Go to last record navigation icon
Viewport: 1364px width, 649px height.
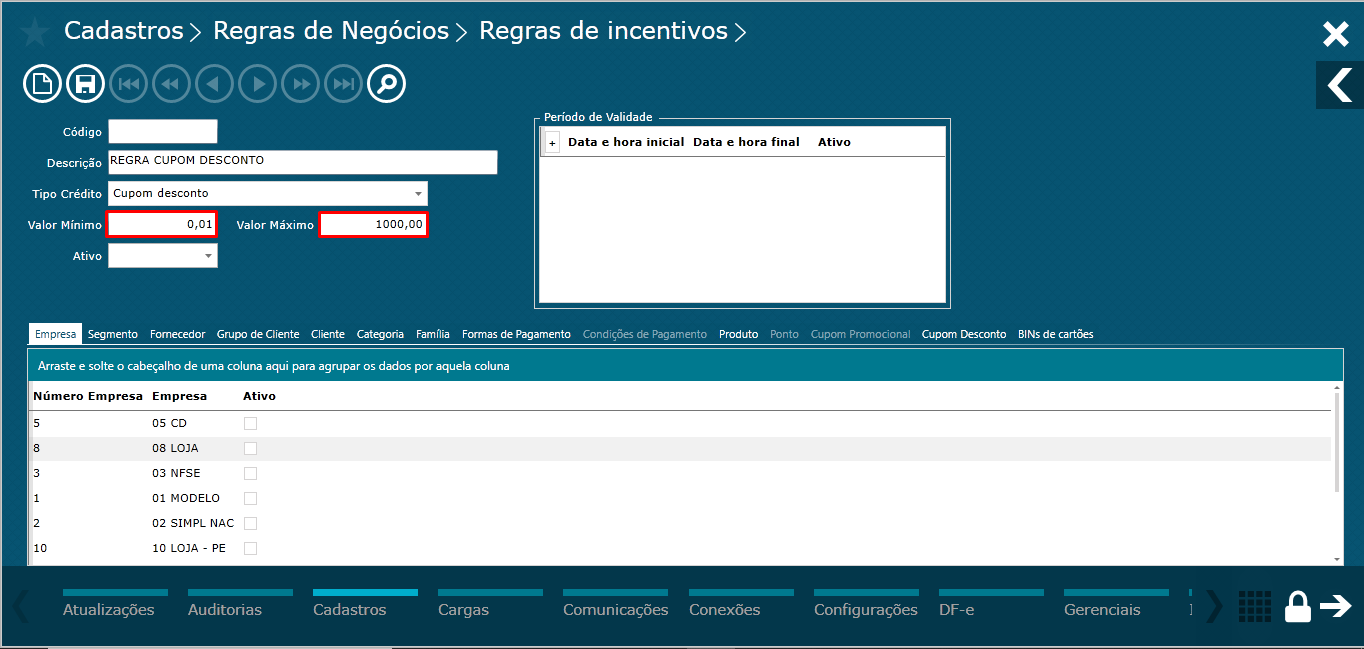click(x=344, y=84)
